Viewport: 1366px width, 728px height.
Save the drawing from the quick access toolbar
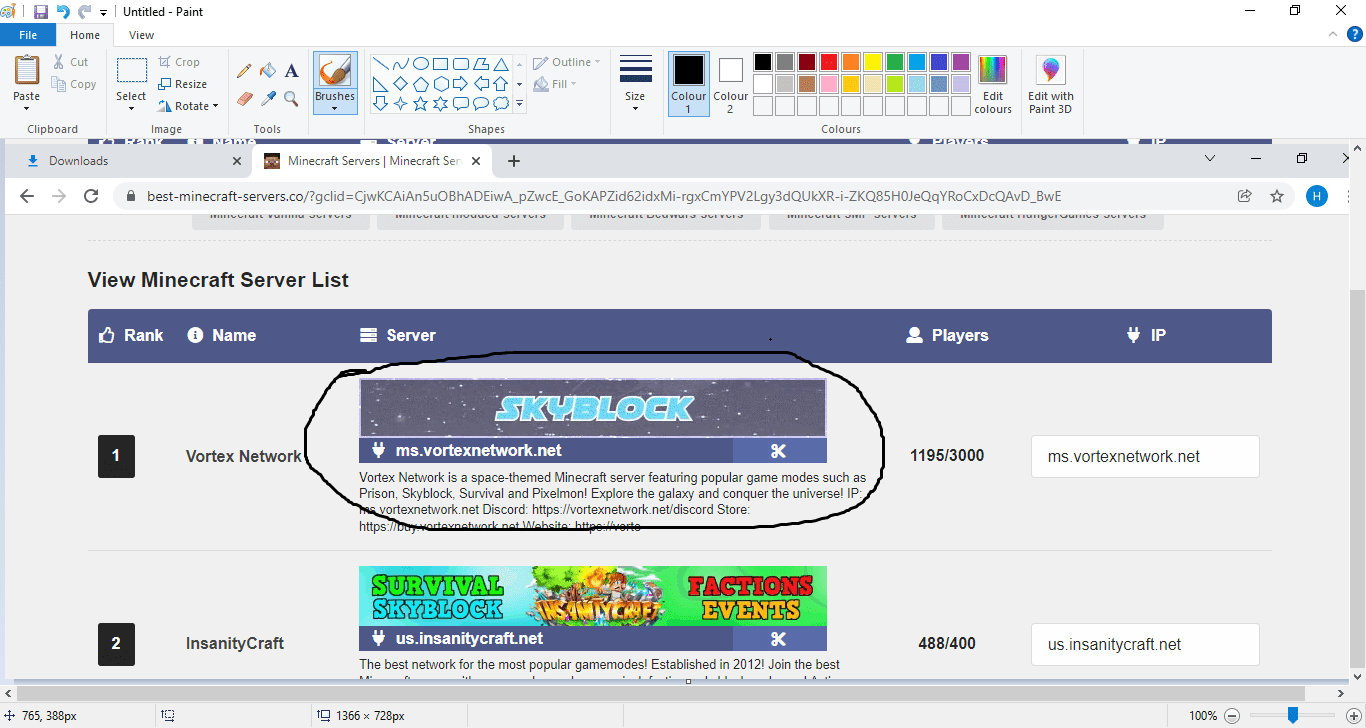point(41,12)
